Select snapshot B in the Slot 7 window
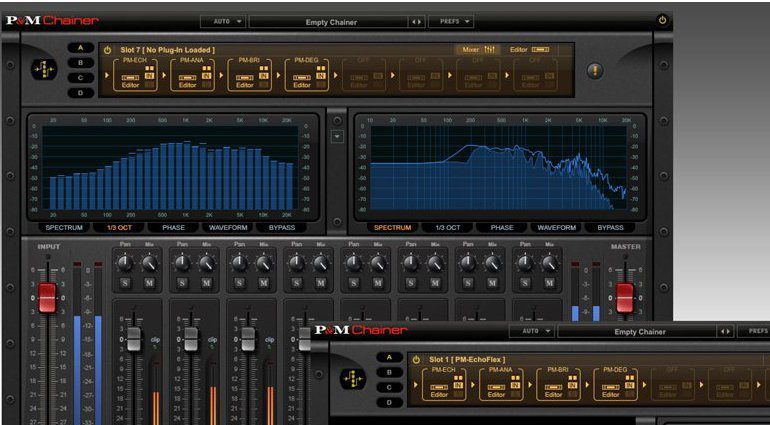Screen dimensions: 770x425 coord(81,63)
